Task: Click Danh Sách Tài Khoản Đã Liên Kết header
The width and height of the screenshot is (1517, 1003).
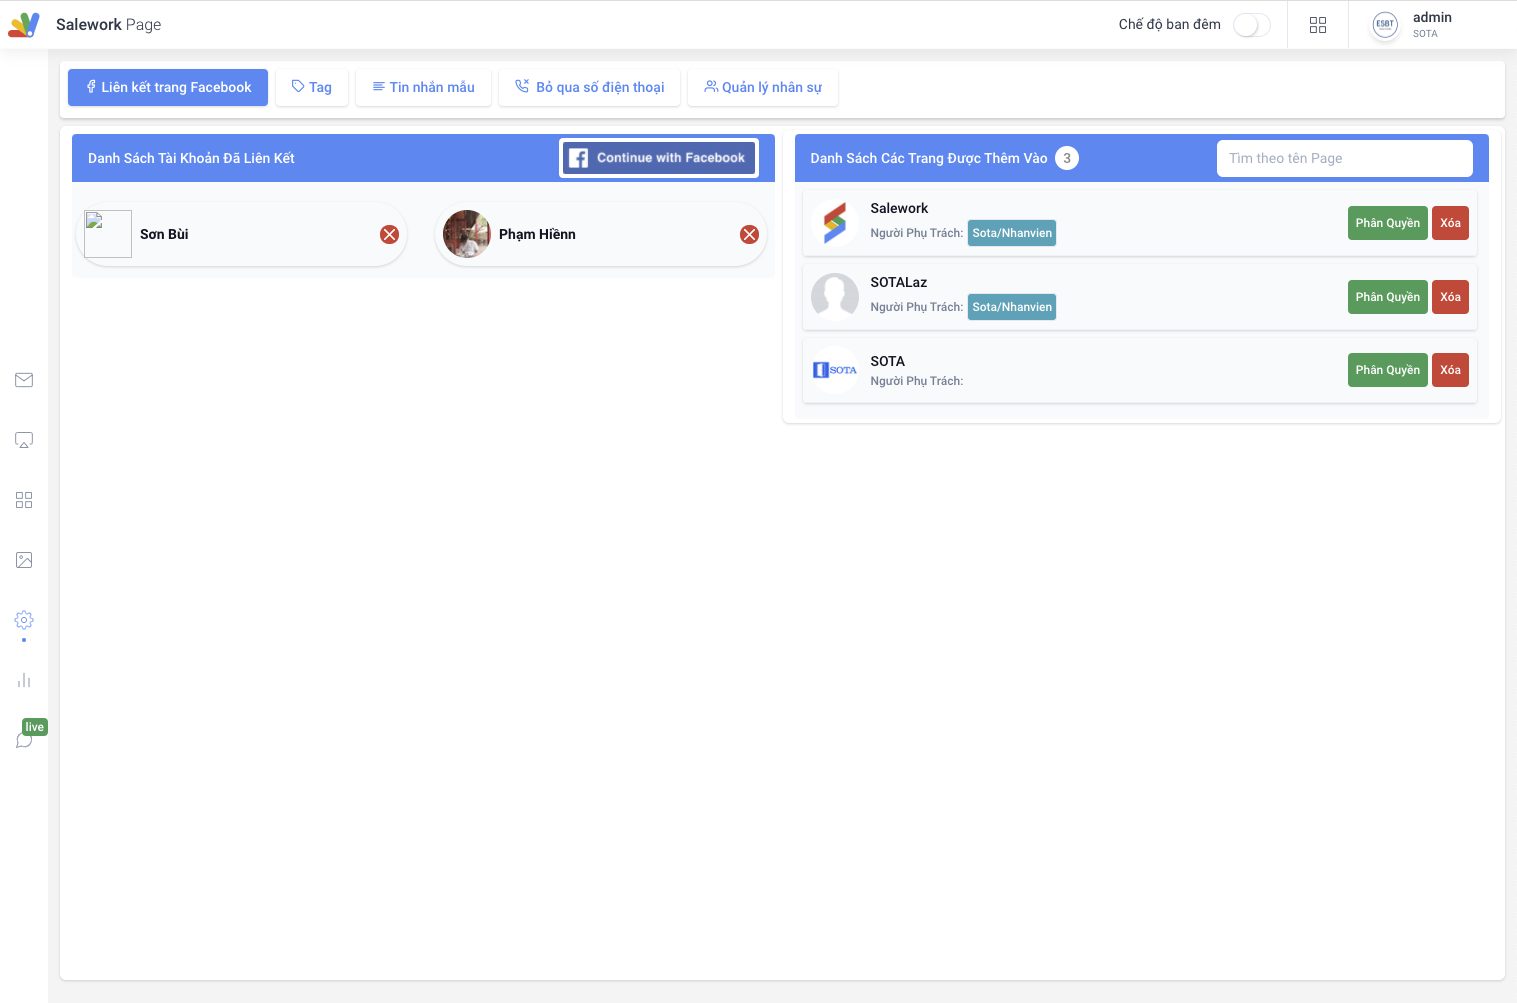Action: (191, 158)
